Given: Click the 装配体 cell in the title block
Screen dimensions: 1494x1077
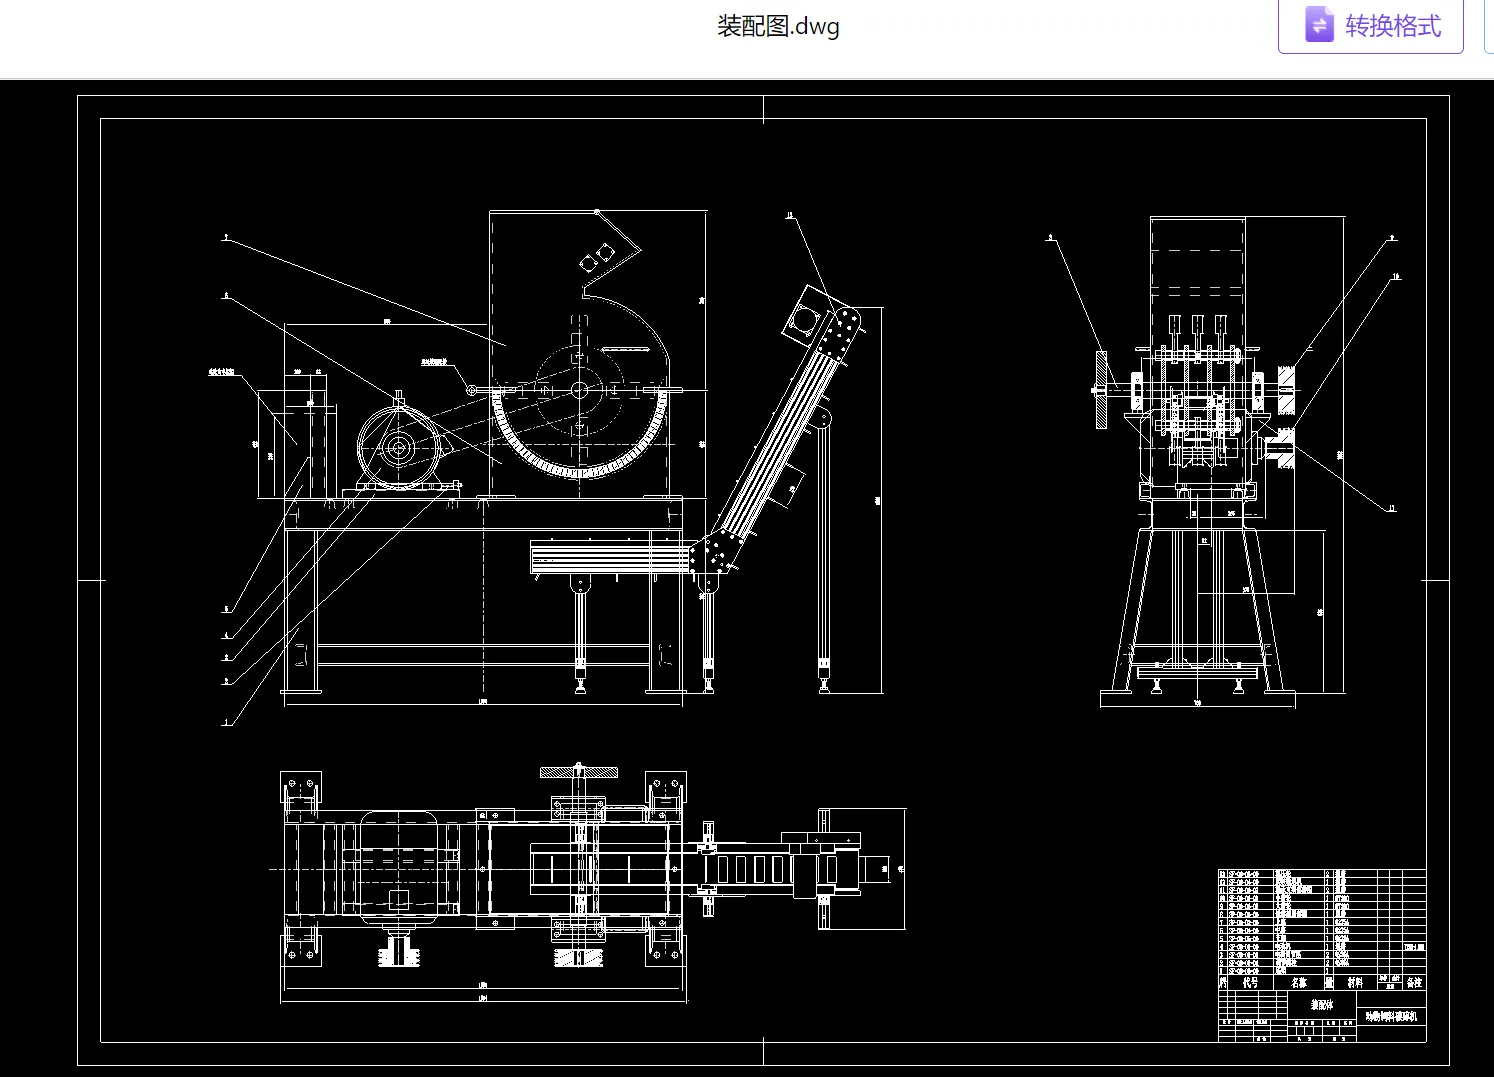Looking at the screenshot, I should click(x=1322, y=1005).
